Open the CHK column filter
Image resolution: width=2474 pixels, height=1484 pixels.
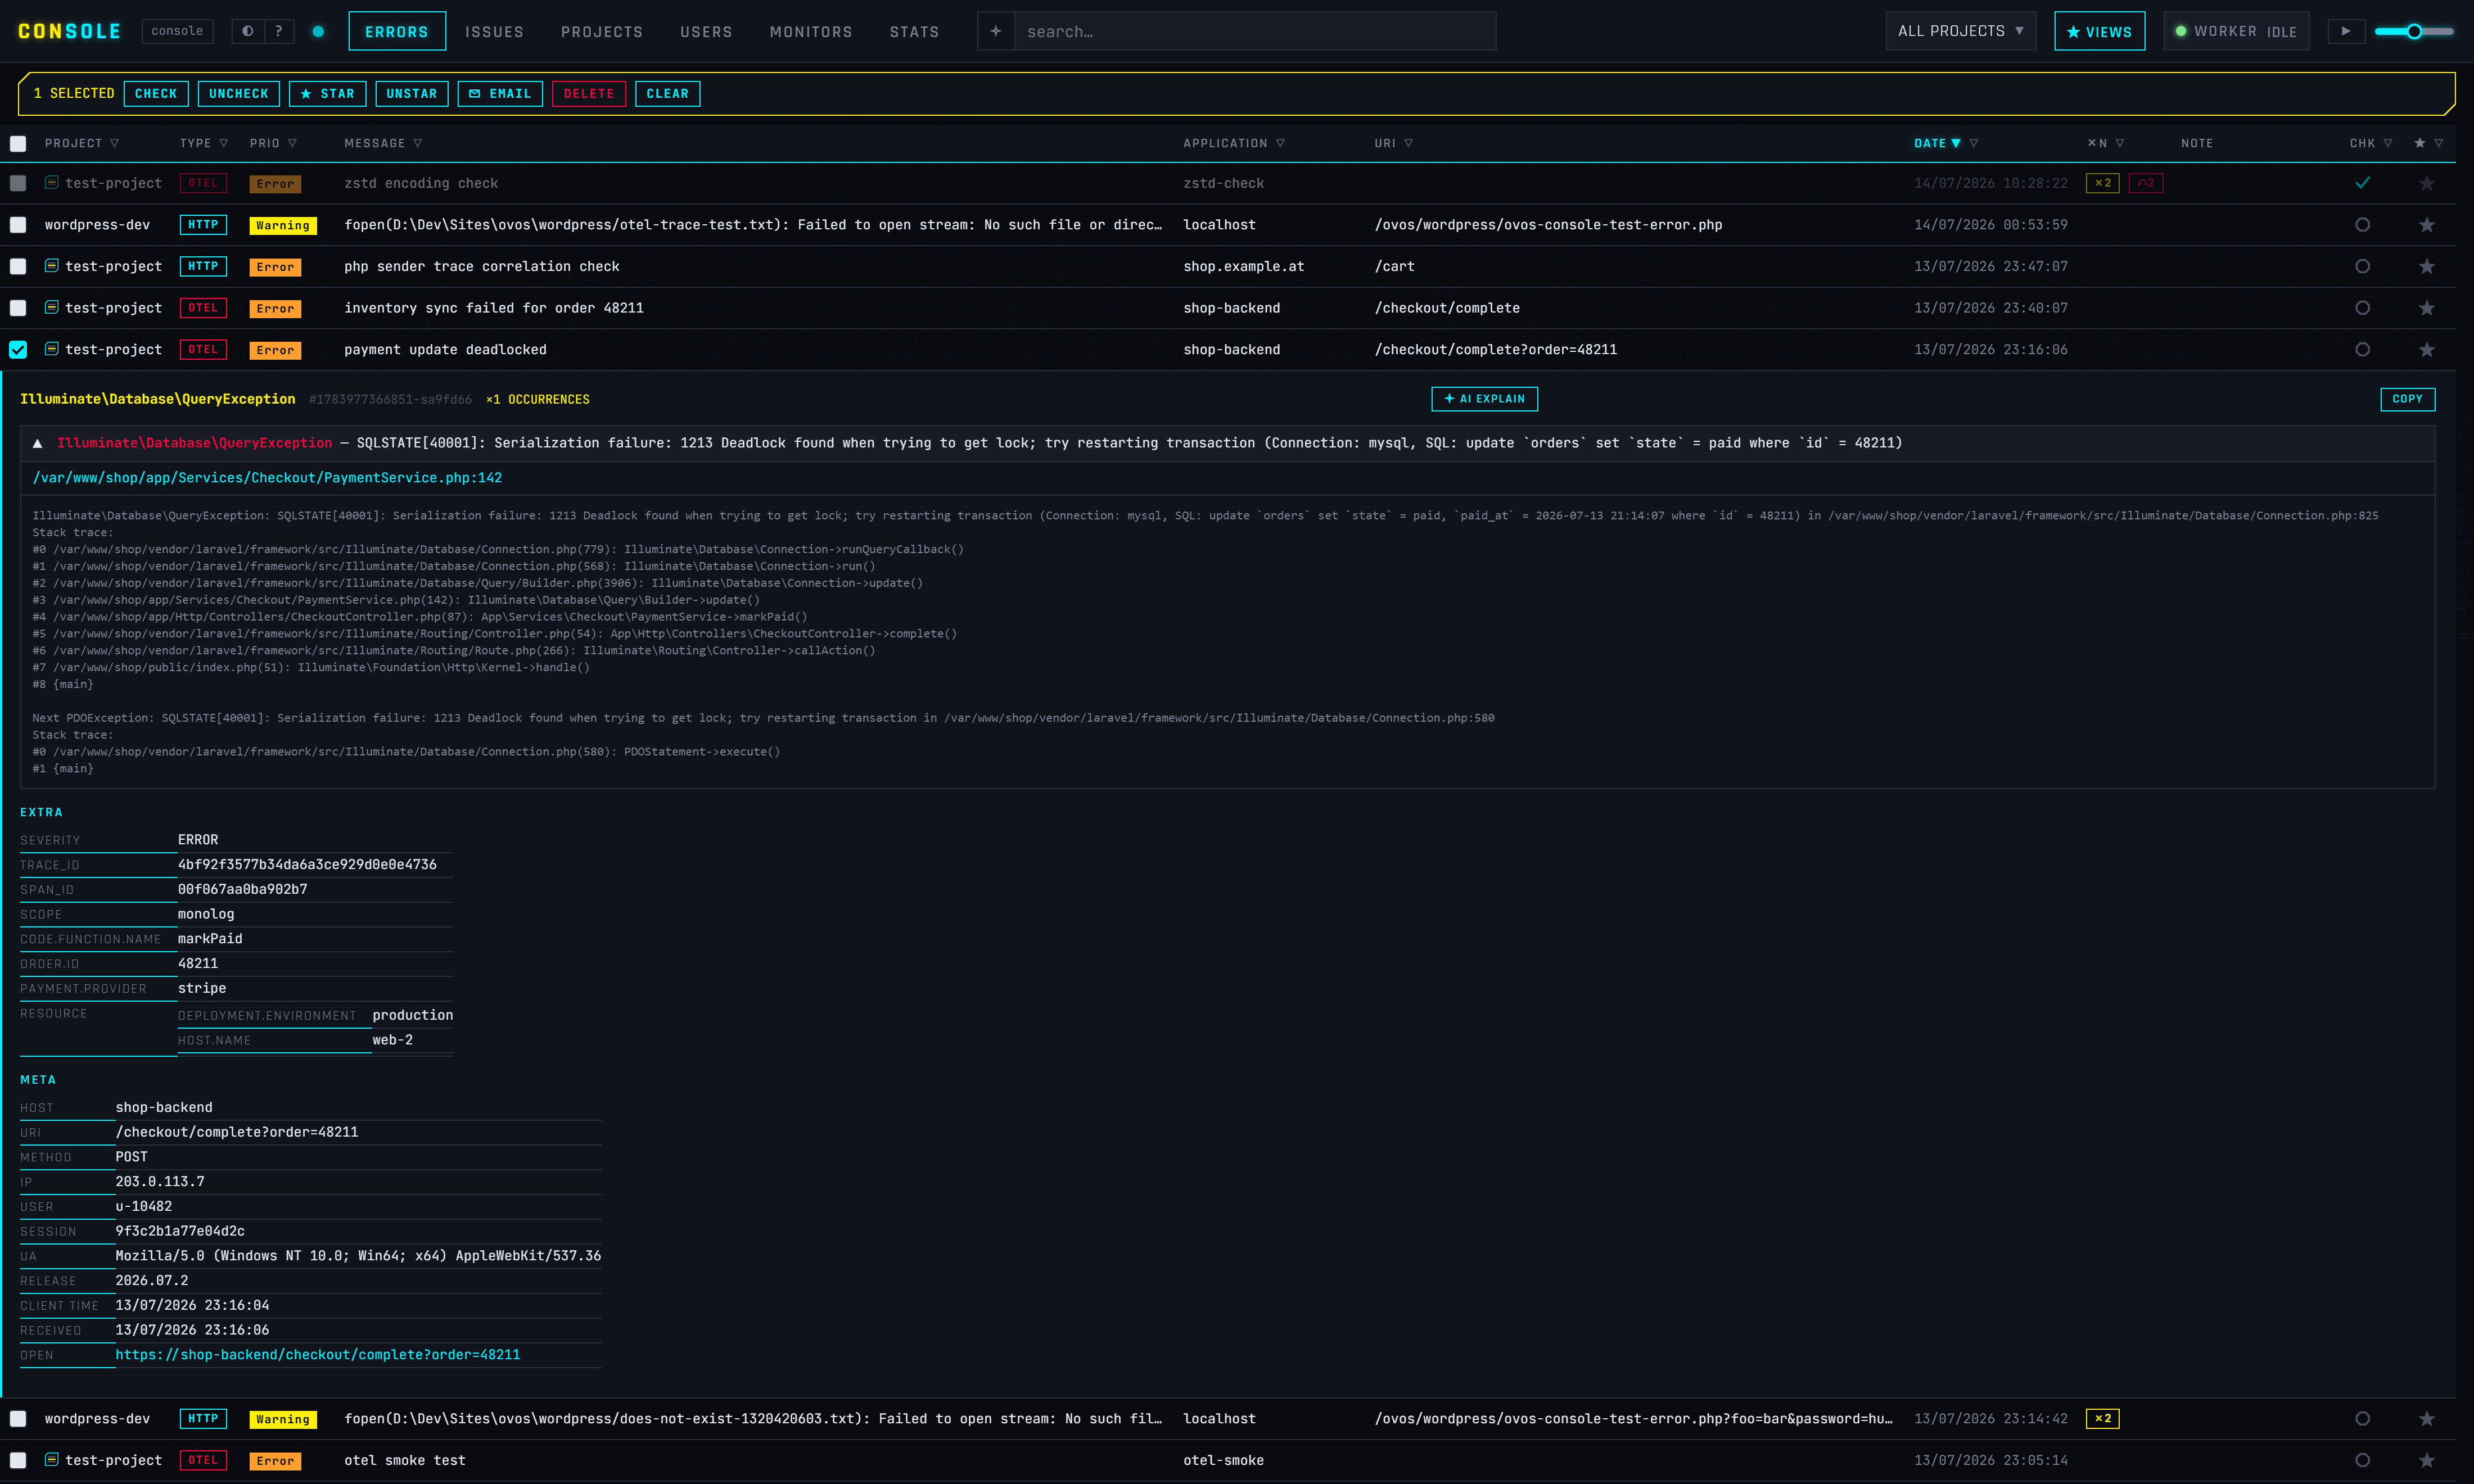pos(2388,144)
